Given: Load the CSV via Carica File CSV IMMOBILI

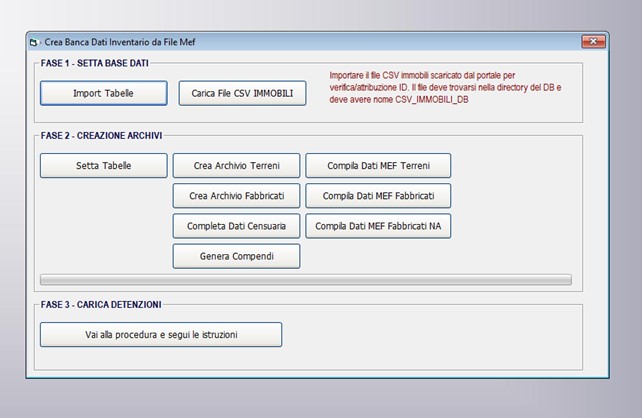Looking at the screenshot, I should pos(242,93).
